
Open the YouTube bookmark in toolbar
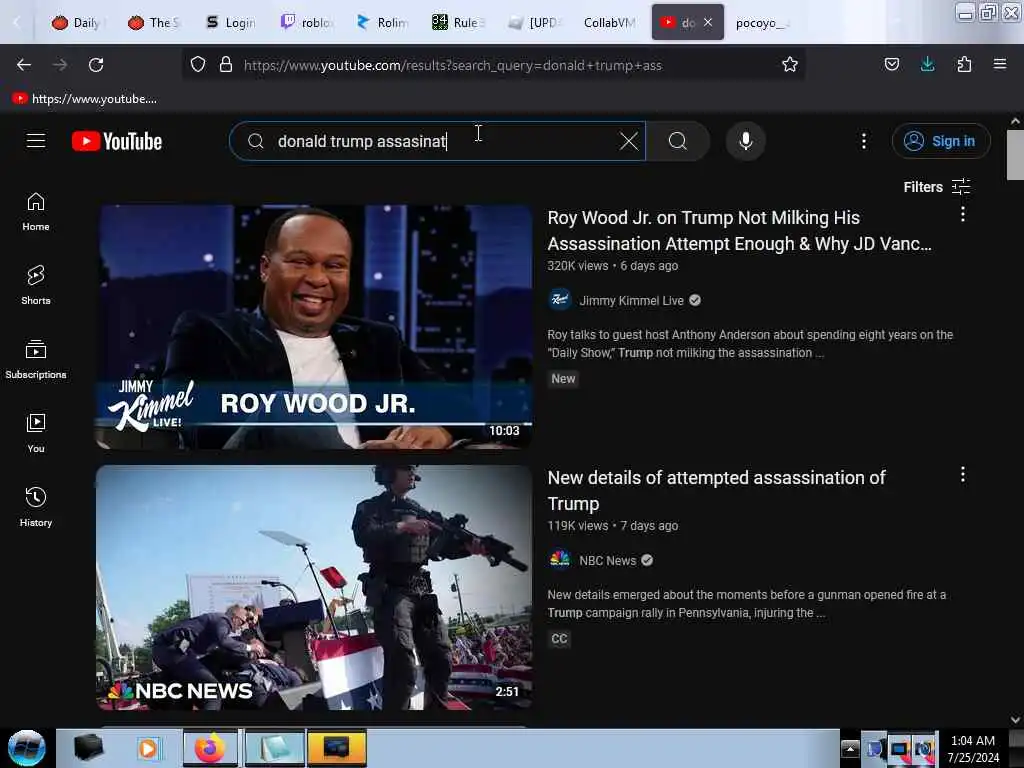click(x=85, y=99)
